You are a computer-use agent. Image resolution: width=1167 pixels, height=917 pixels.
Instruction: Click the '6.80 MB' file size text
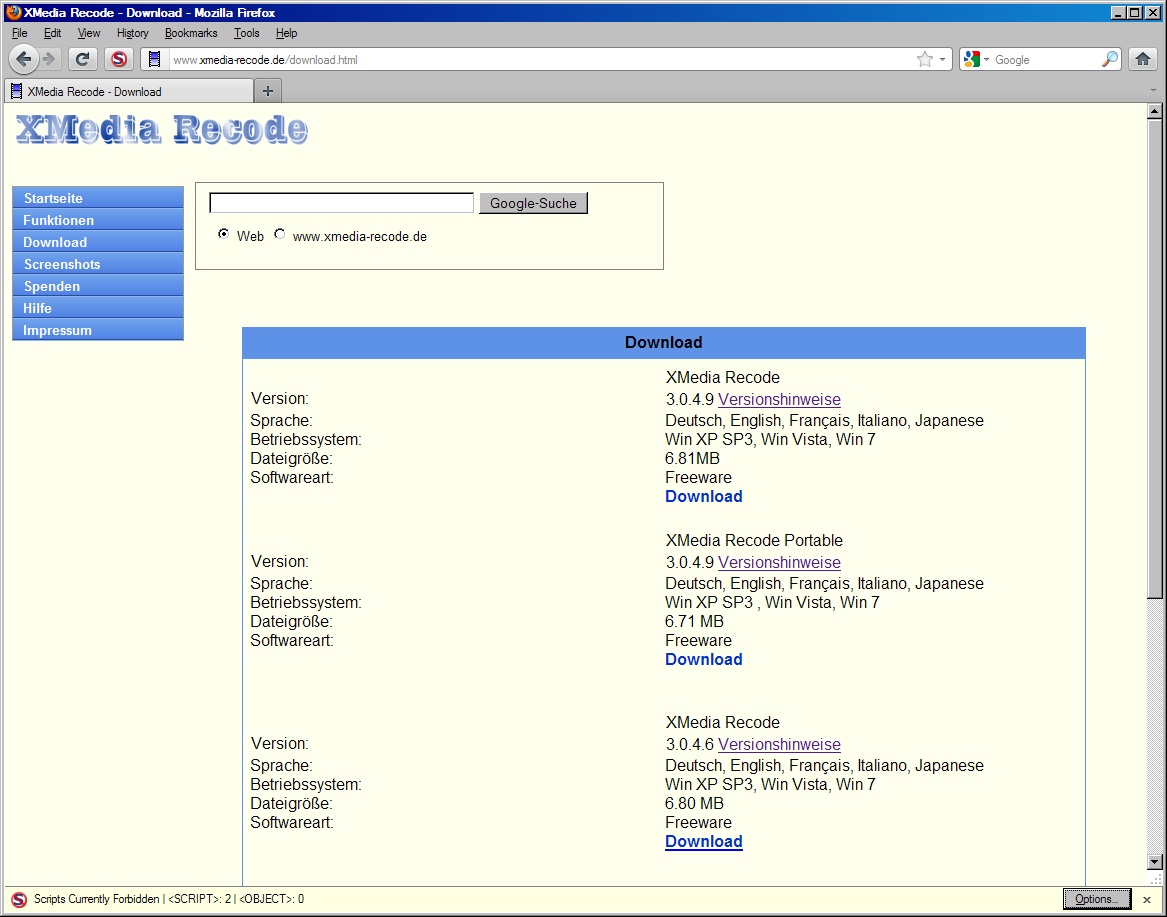click(x=694, y=804)
